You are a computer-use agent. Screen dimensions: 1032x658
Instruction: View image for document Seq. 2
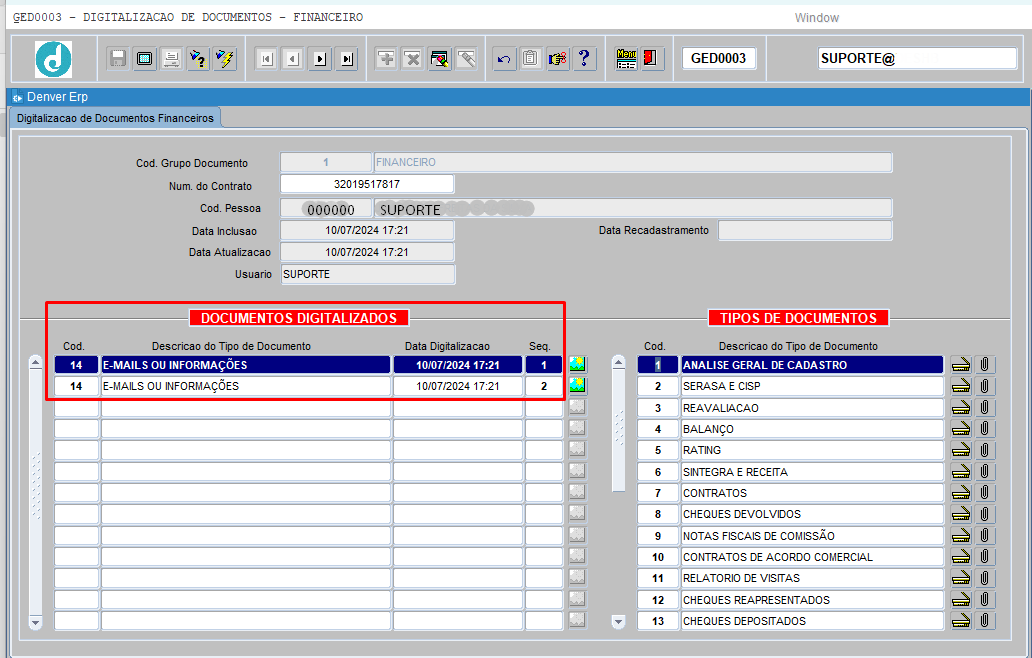[x=577, y=386]
